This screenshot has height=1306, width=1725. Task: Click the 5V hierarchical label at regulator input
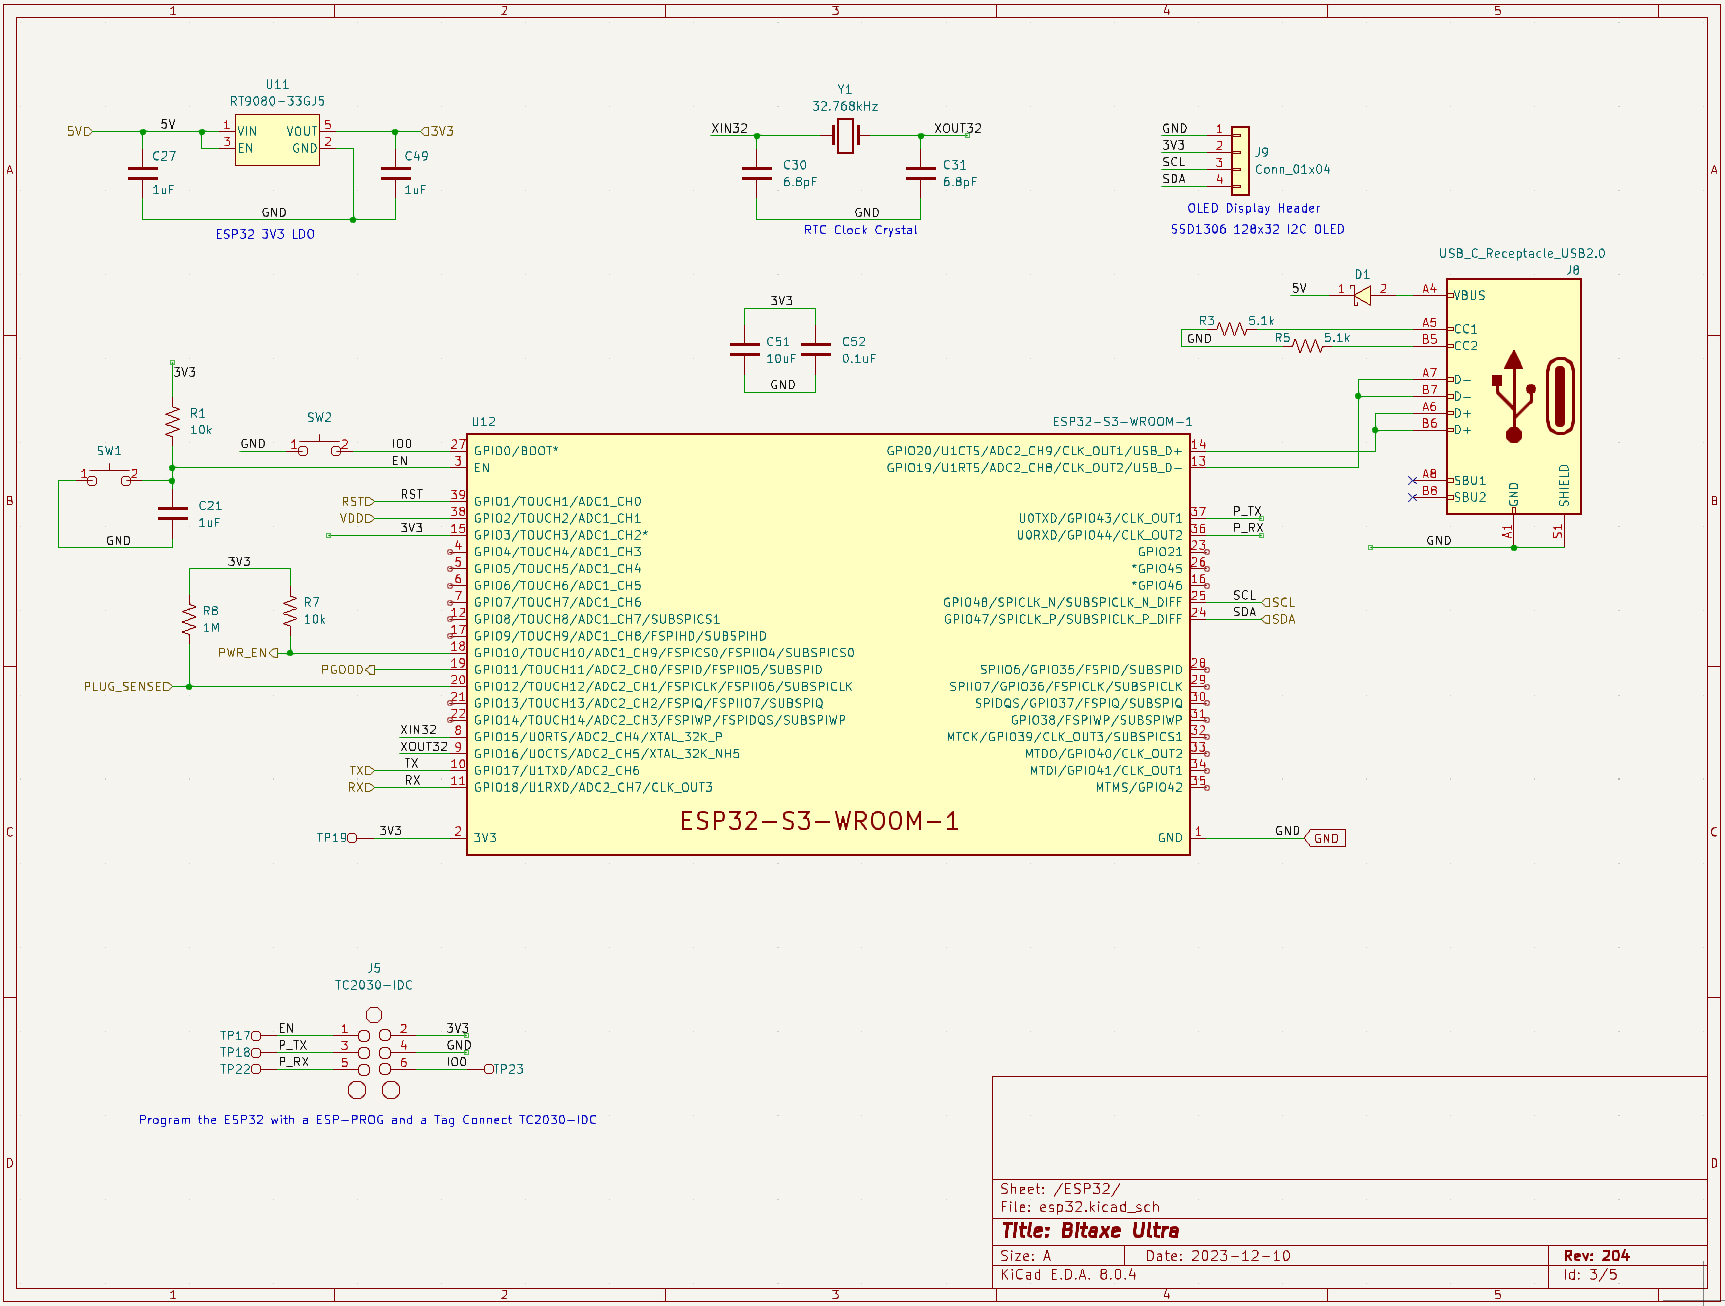click(79, 131)
